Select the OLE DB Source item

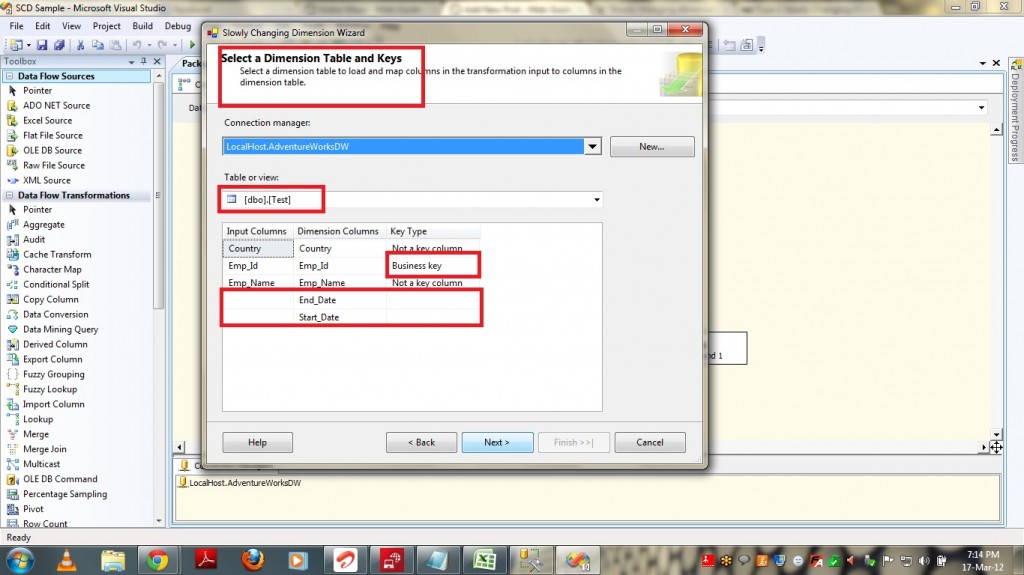[x=52, y=150]
